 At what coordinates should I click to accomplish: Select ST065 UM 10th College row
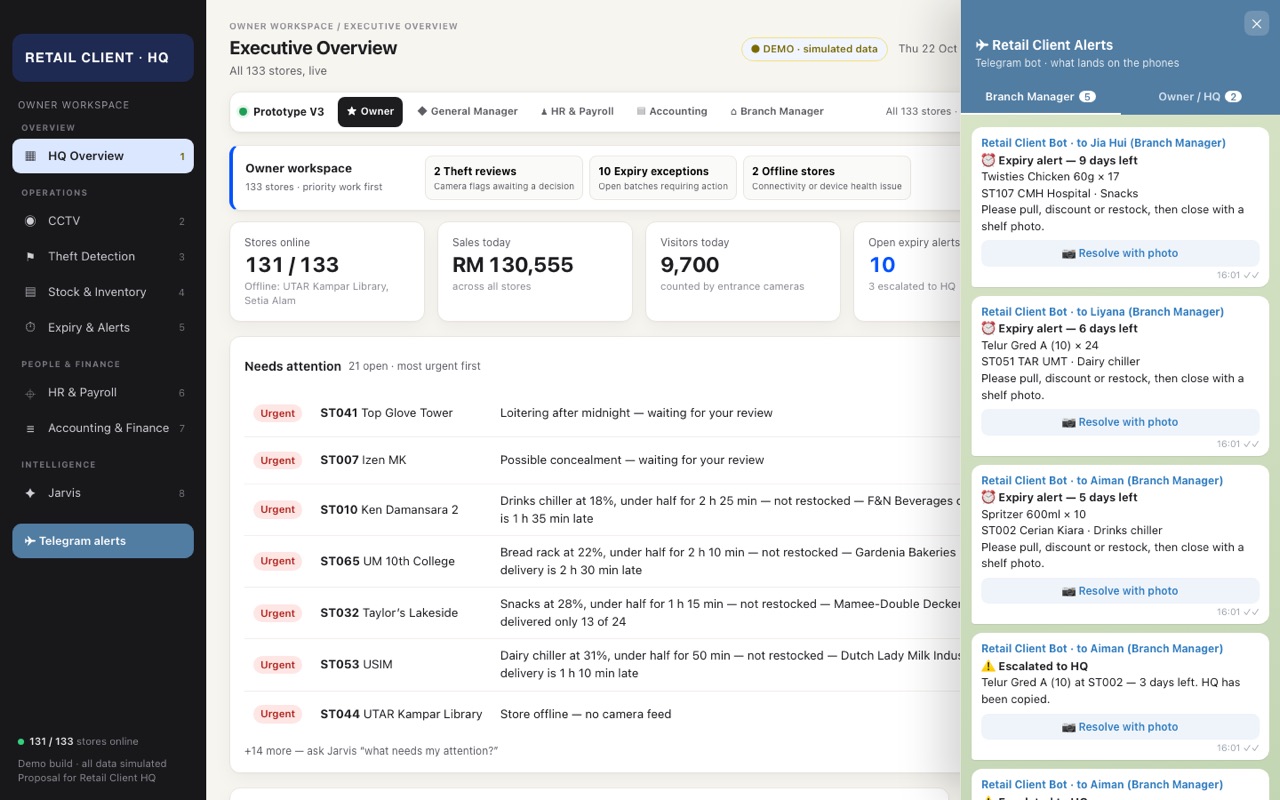coord(602,562)
